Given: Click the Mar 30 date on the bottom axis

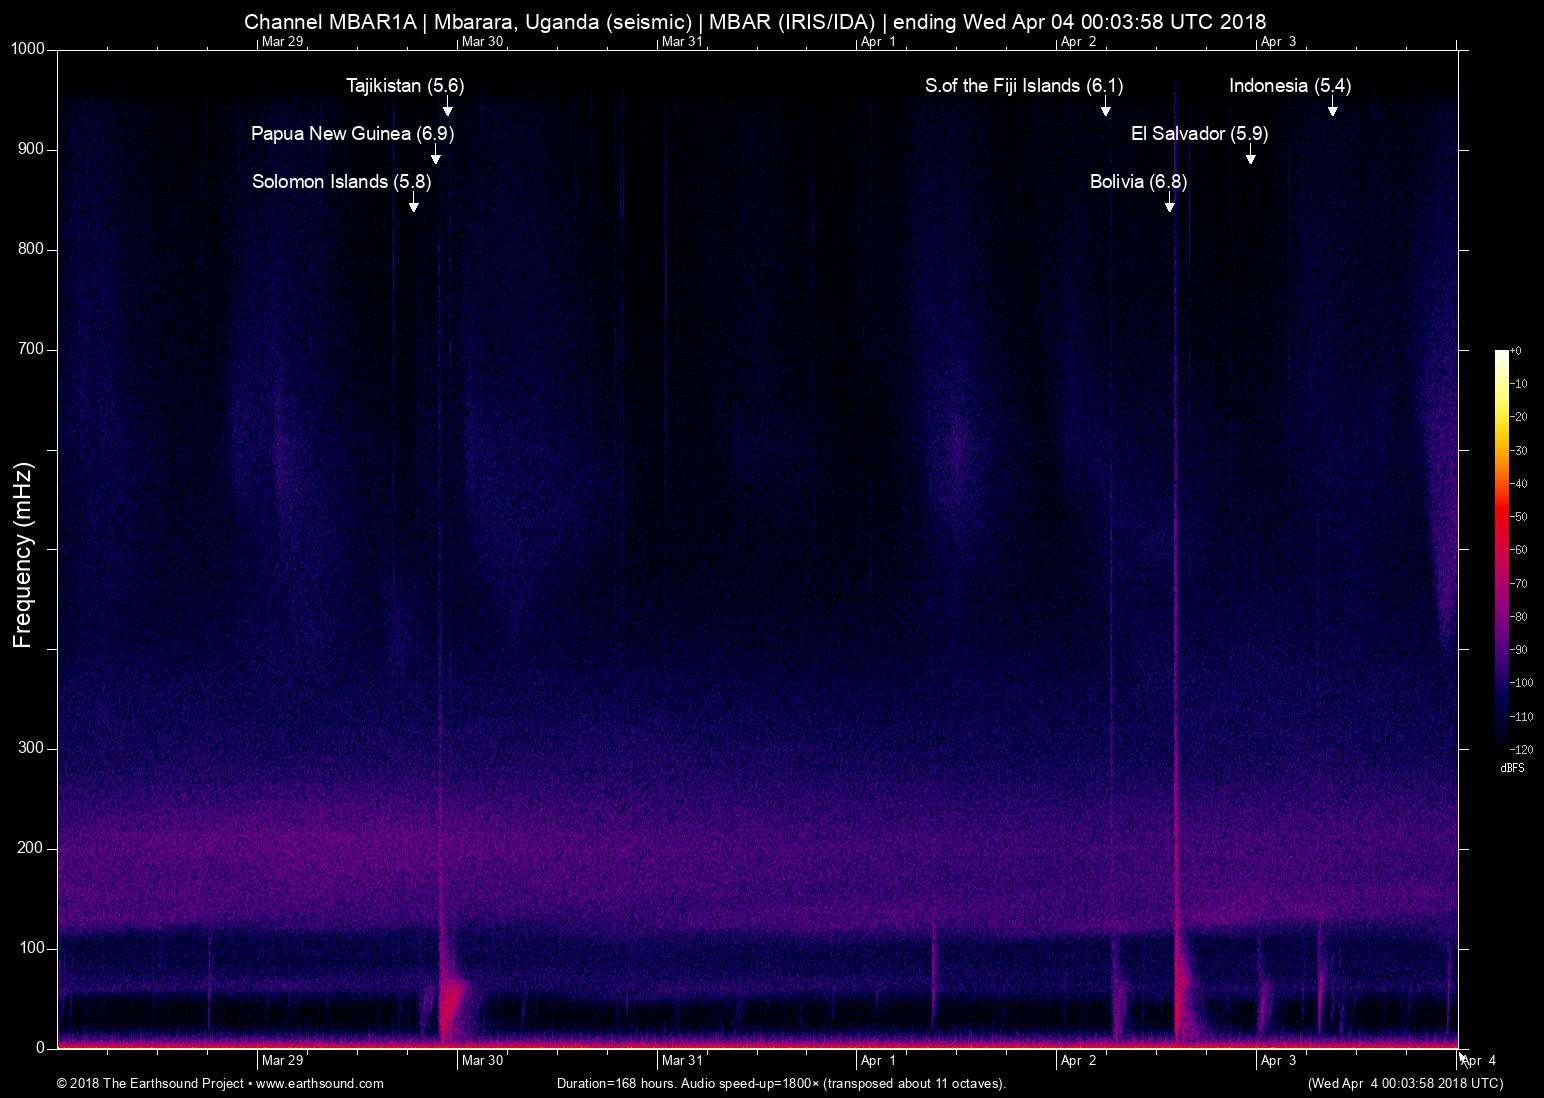Looking at the screenshot, I should [x=482, y=1060].
